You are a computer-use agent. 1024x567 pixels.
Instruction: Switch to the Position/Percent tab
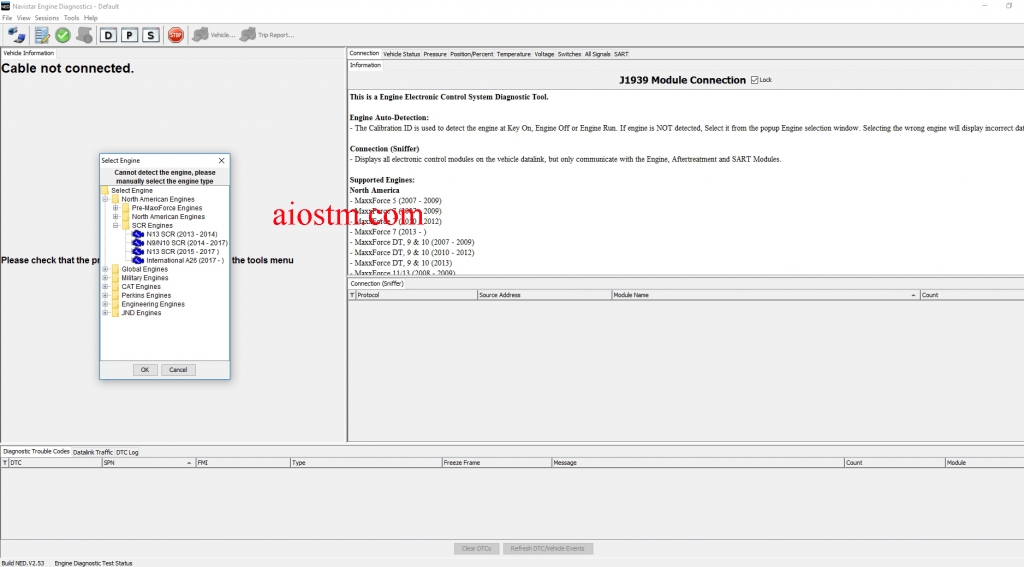click(x=471, y=54)
